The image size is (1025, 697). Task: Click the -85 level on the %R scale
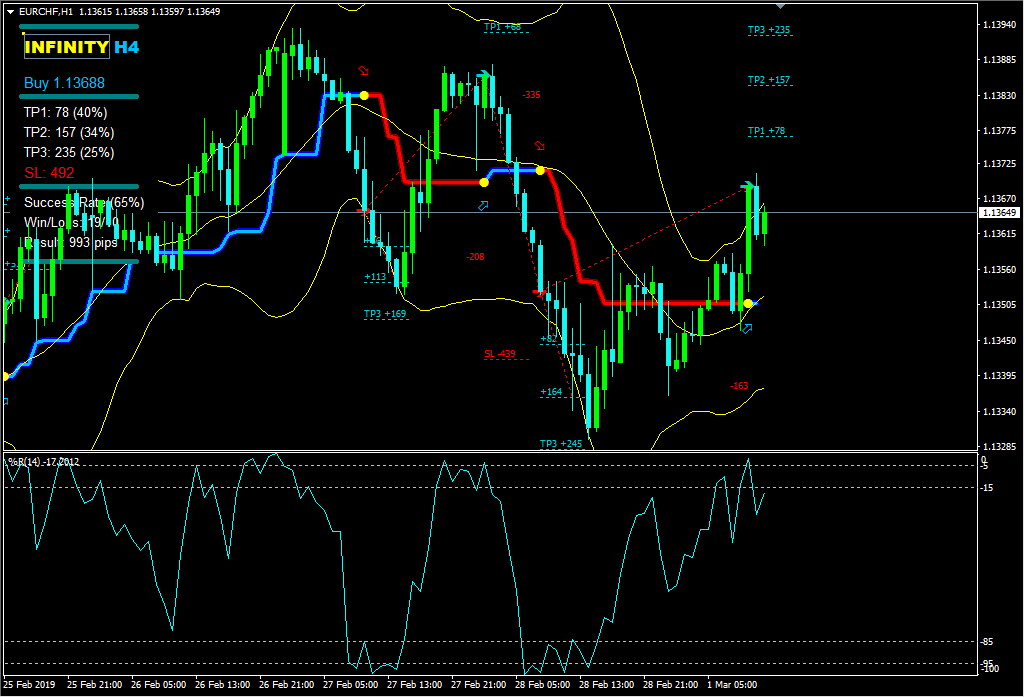[987, 642]
